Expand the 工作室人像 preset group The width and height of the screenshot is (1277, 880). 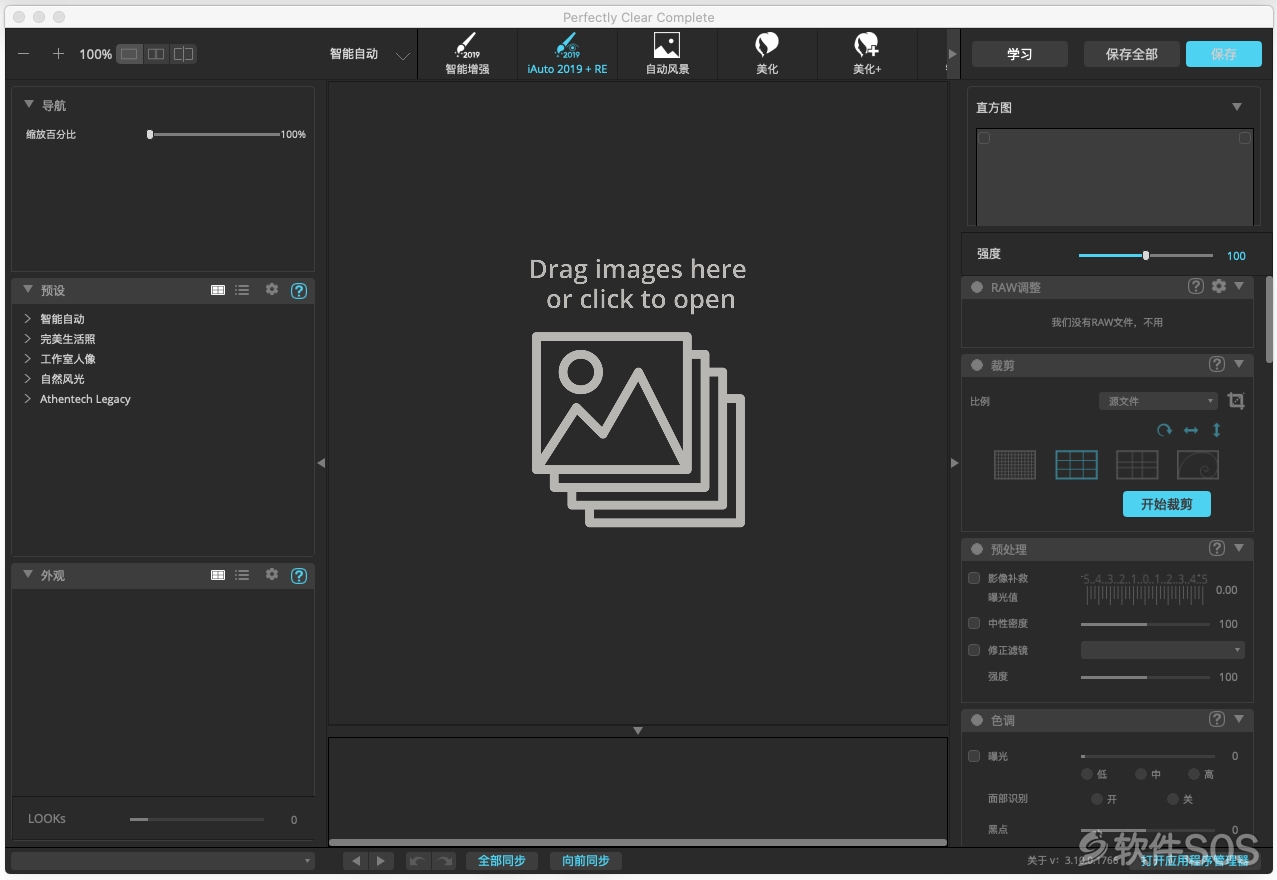[x=27, y=359]
